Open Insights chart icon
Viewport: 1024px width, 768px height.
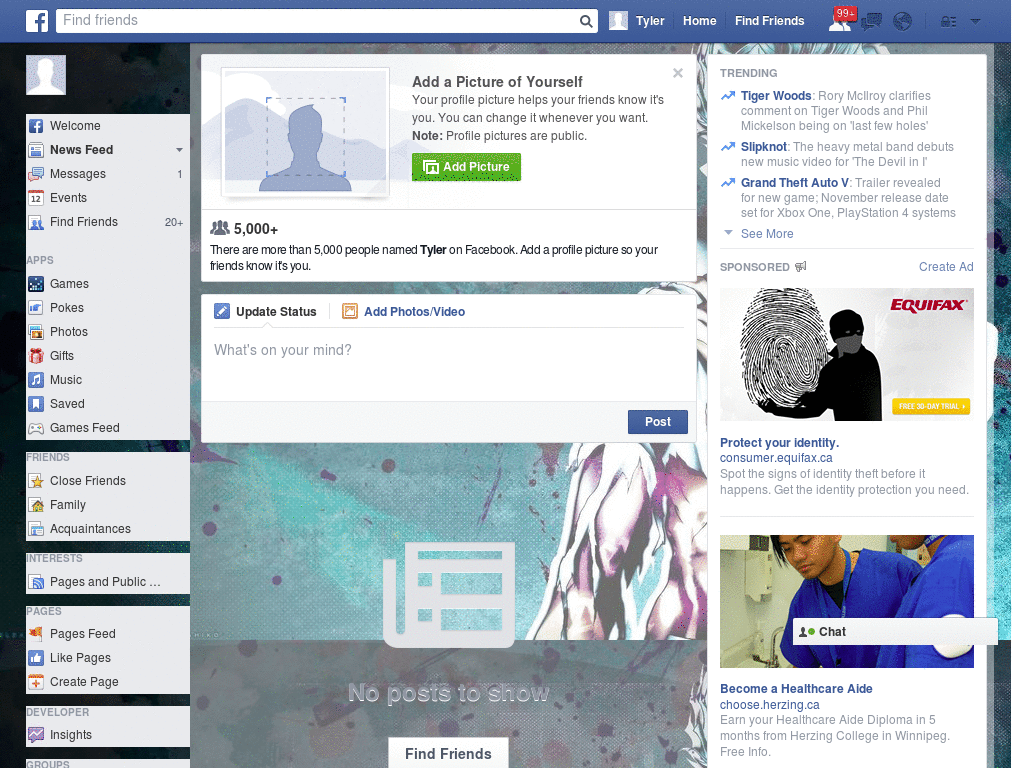36,735
